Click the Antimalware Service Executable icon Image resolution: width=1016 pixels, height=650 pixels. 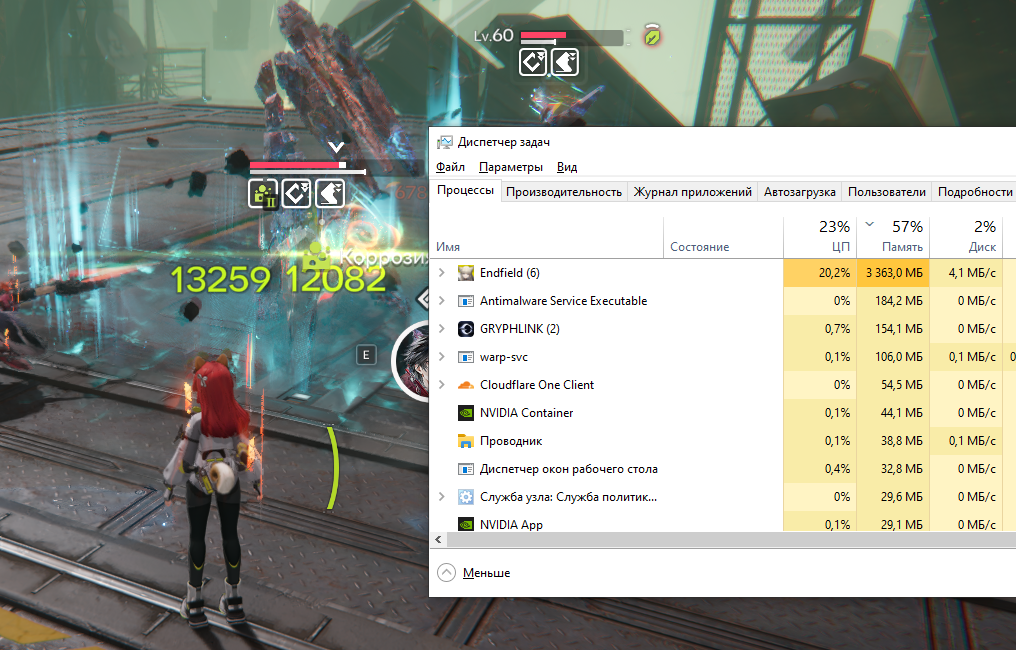(x=465, y=301)
